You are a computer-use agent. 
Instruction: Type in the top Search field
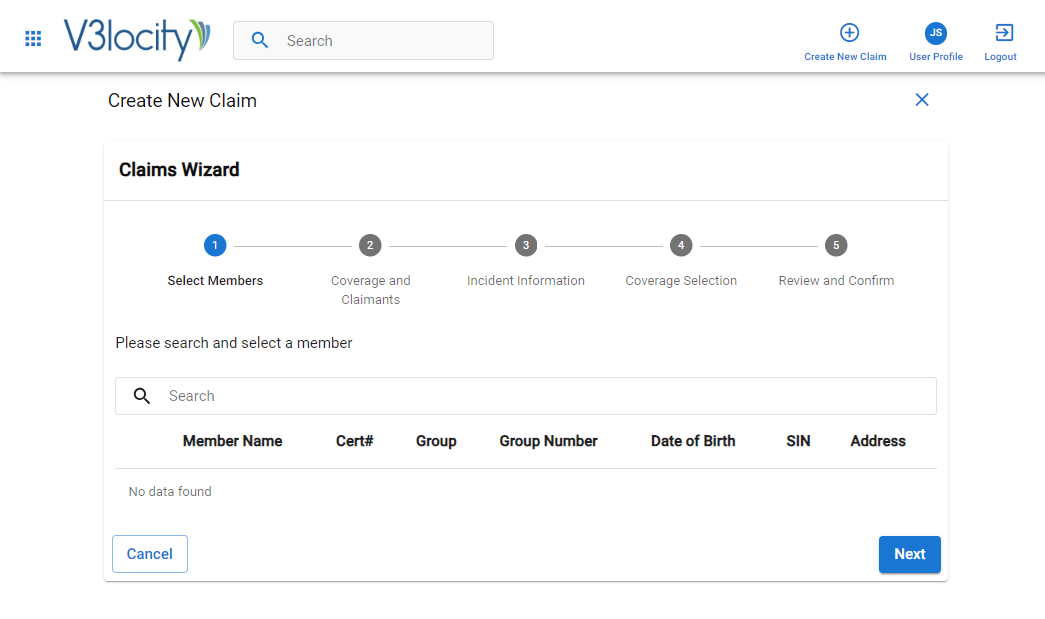pyautogui.click(x=385, y=41)
